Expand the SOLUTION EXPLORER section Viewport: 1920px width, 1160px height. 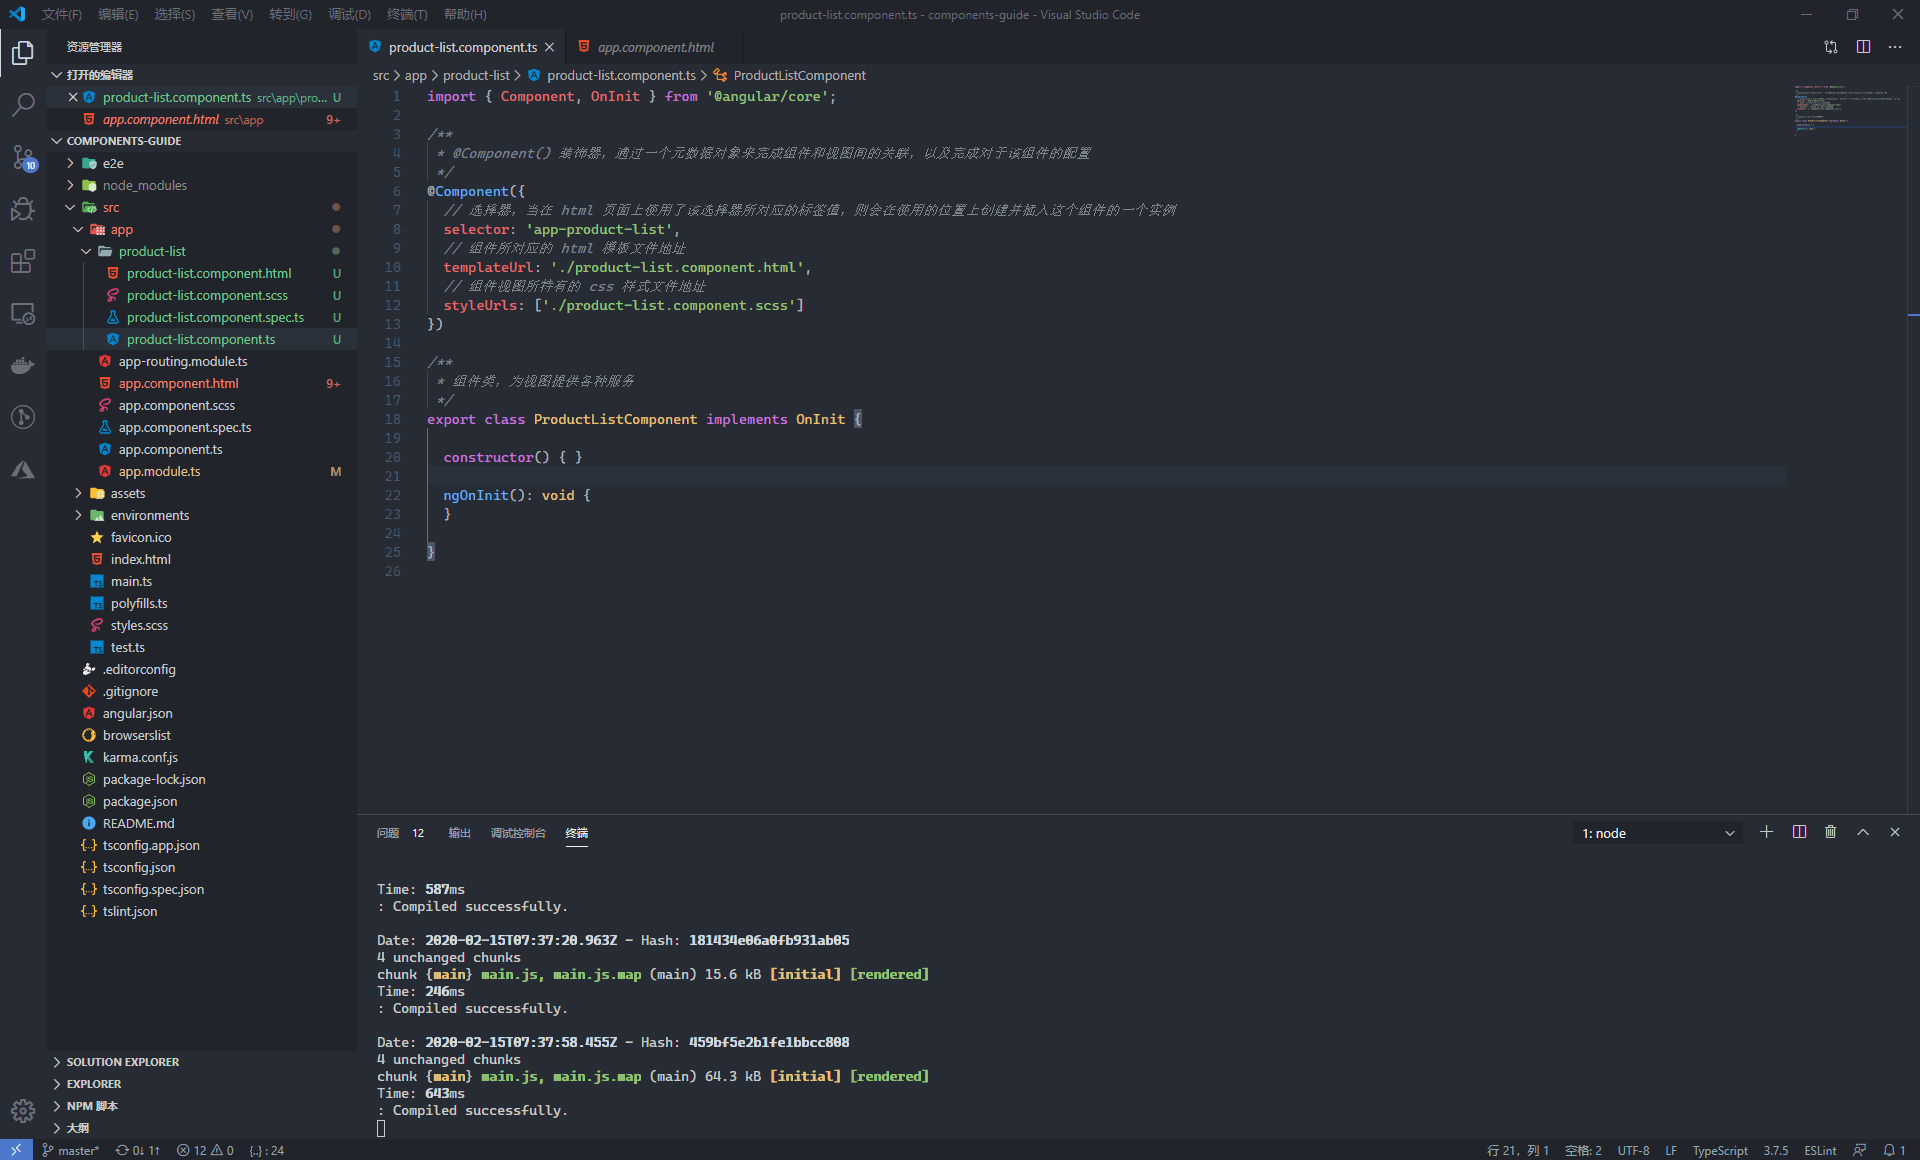click(122, 1062)
